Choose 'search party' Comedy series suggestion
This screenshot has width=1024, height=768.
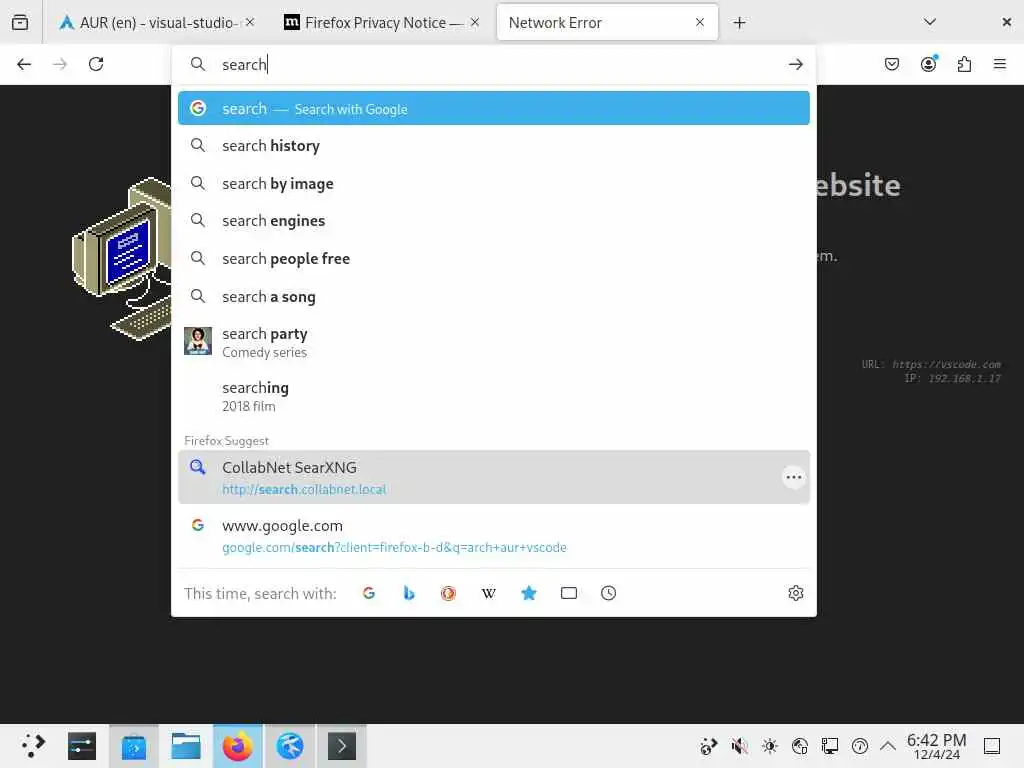[x=494, y=342]
